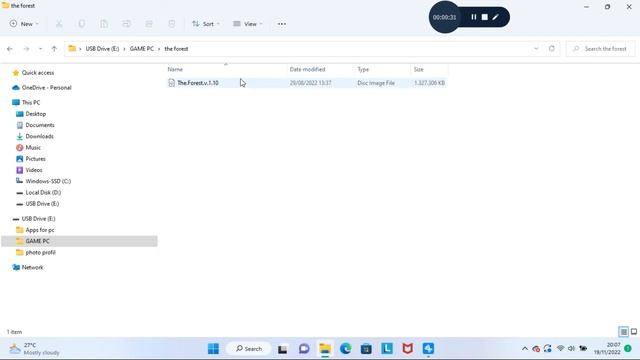
Task: Switch to details view layout icon
Action: point(623,332)
